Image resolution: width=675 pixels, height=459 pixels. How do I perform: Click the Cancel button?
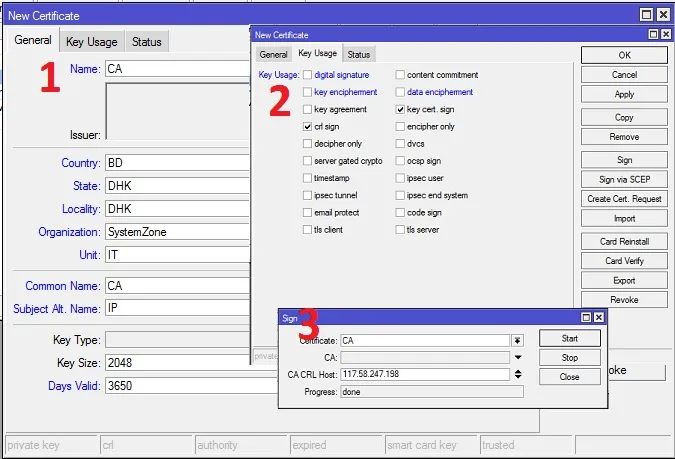pyautogui.click(x=624, y=75)
